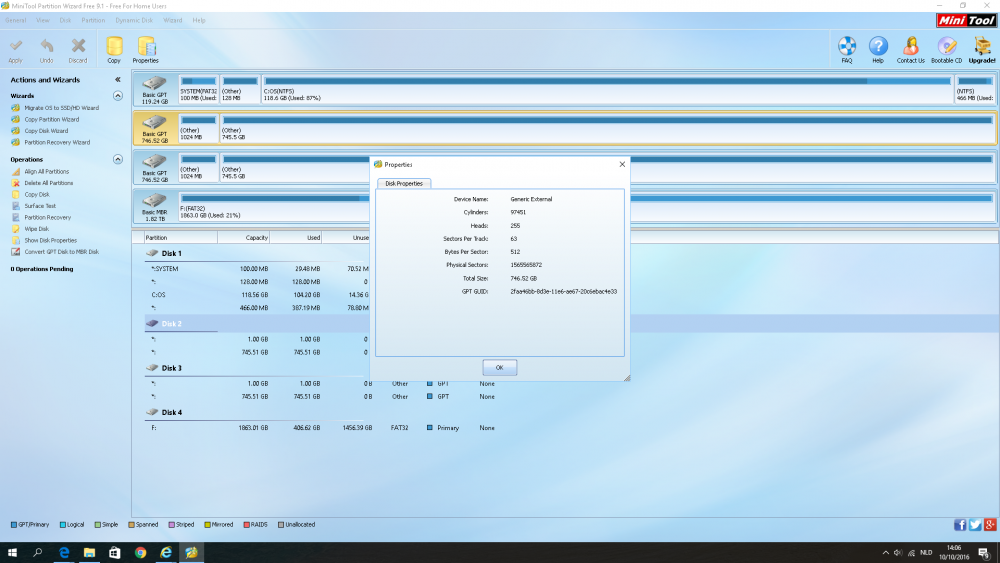Open the FAQ lifebuoy icon
1000x563 pixels.
click(x=847, y=48)
